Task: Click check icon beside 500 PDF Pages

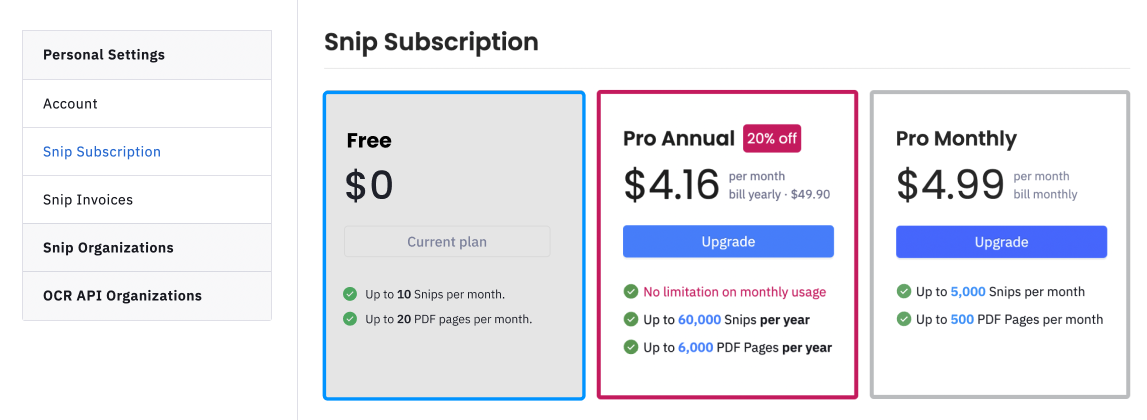Action: click(x=904, y=319)
